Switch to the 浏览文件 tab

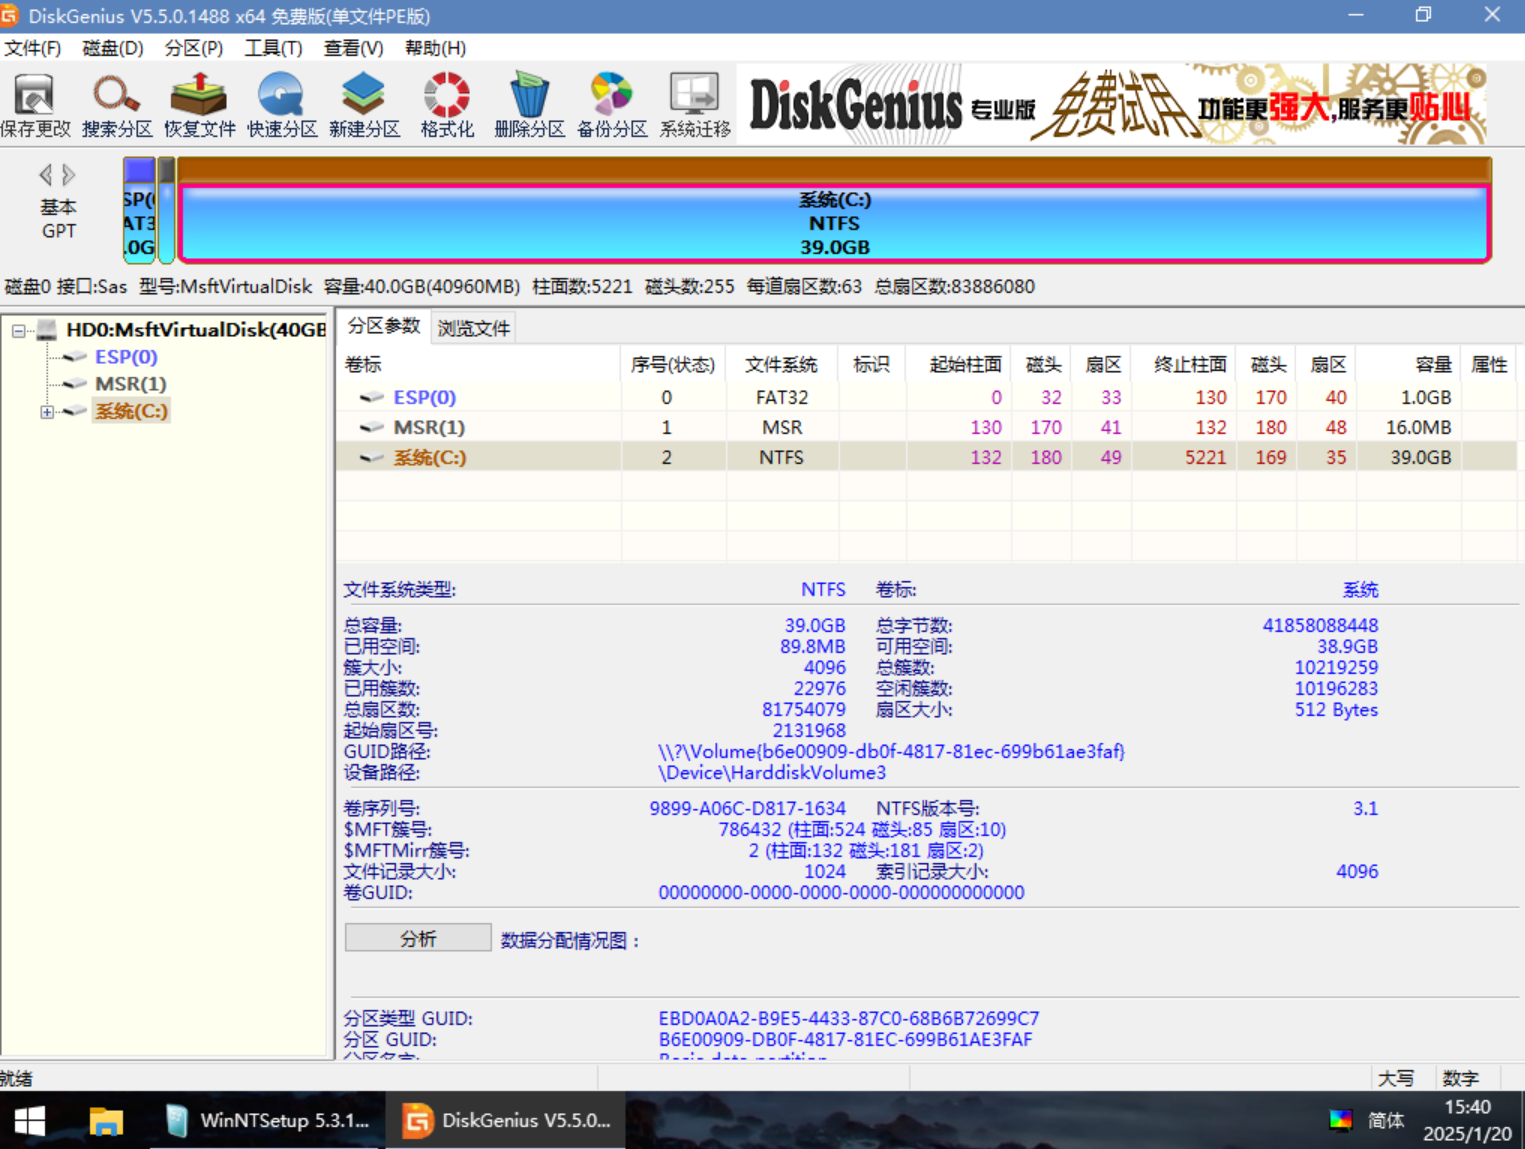[x=474, y=328]
